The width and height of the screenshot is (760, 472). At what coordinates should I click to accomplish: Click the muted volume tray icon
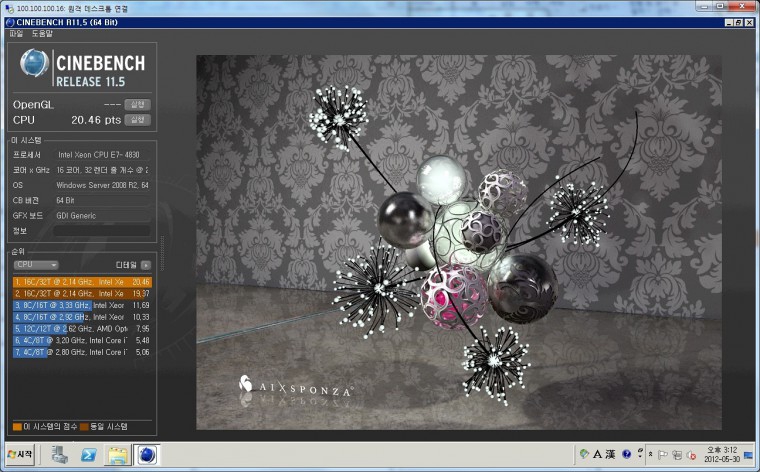point(691,455)
